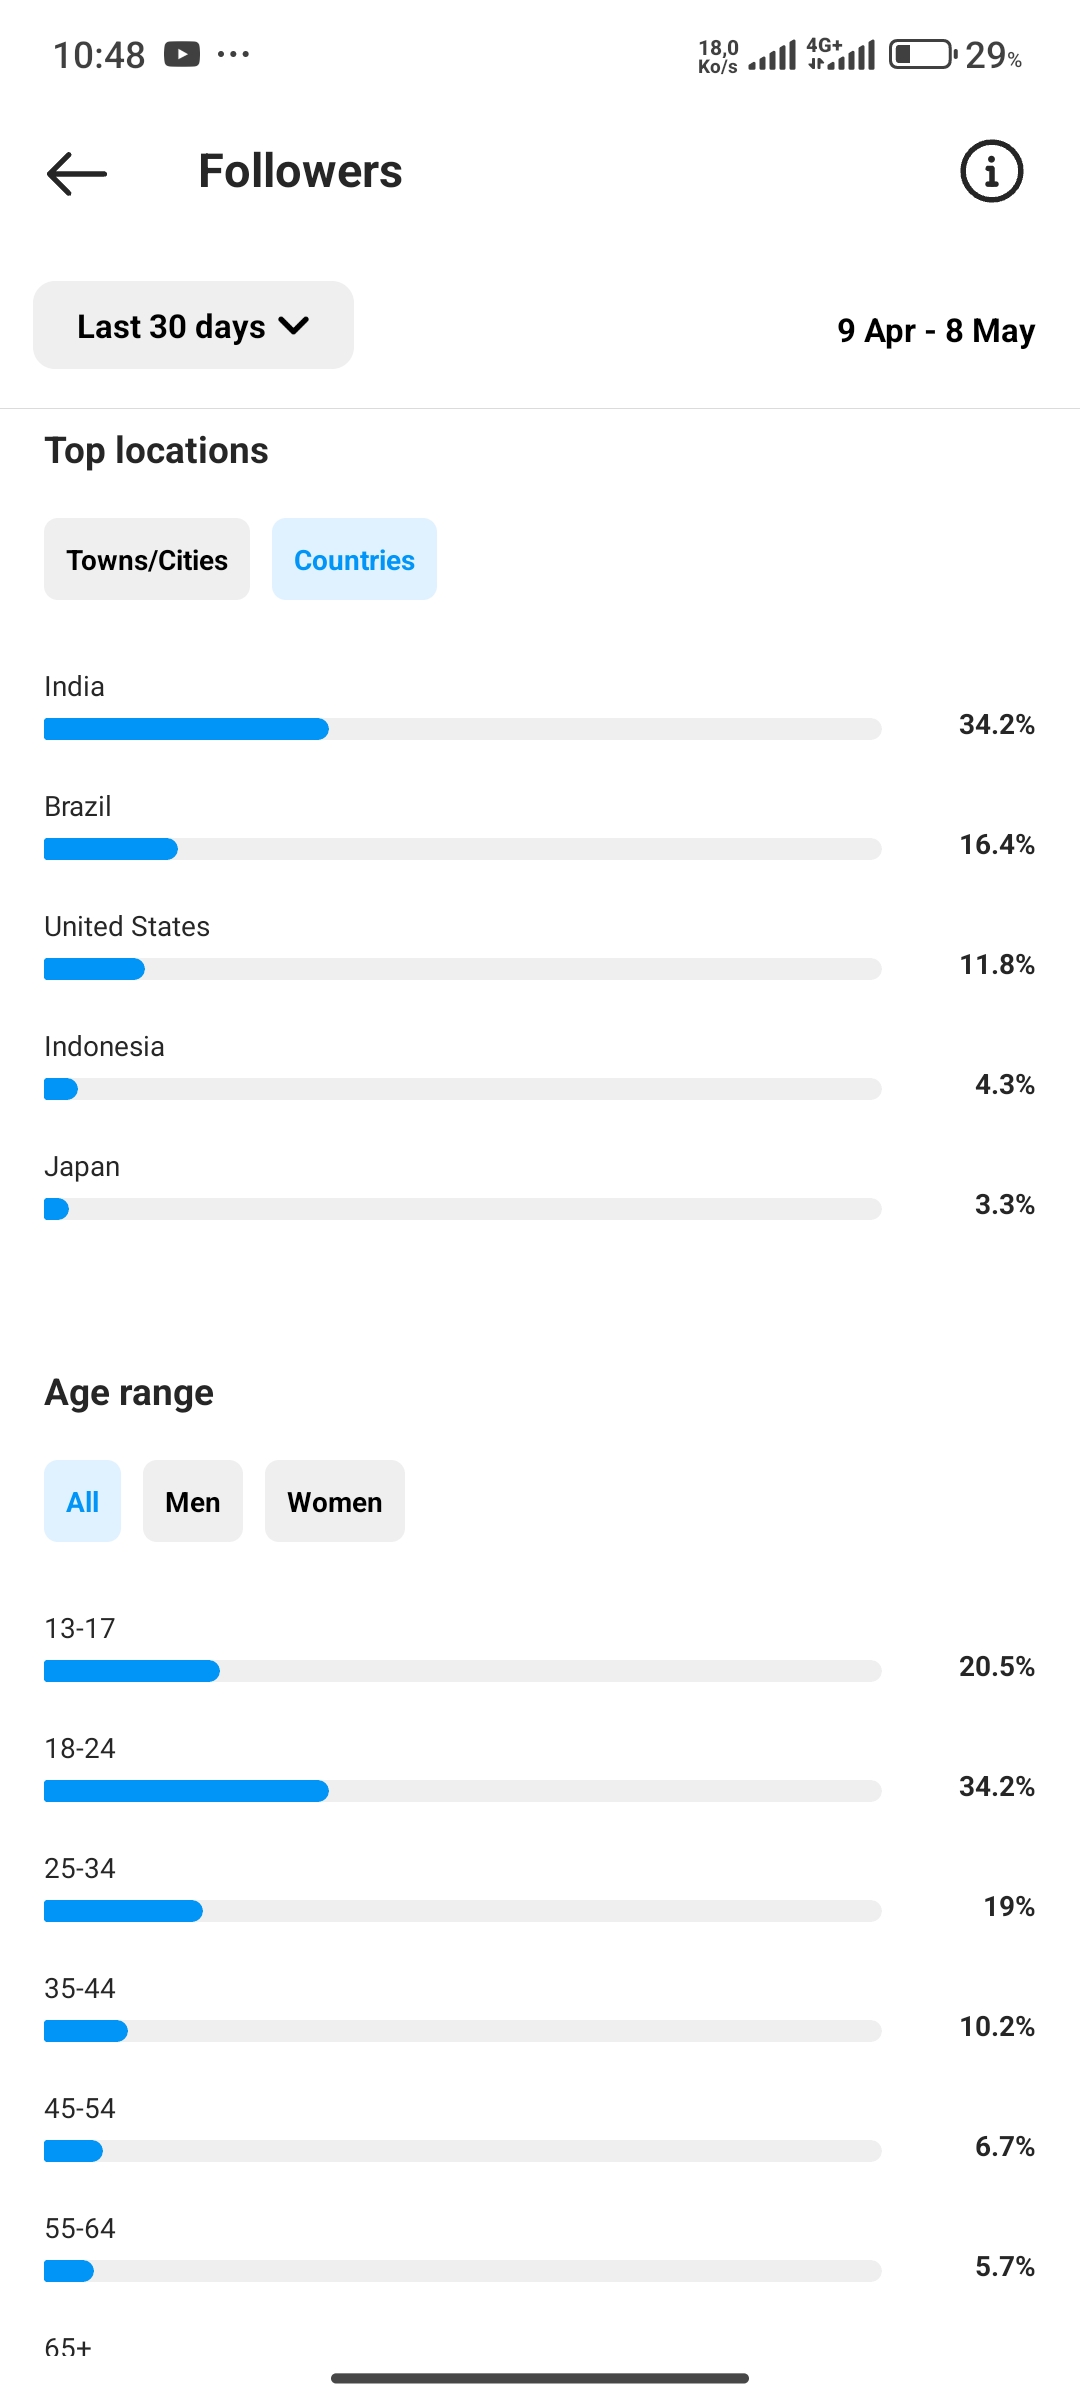
Task: Tap the United States bar
Action: [462, 969]
